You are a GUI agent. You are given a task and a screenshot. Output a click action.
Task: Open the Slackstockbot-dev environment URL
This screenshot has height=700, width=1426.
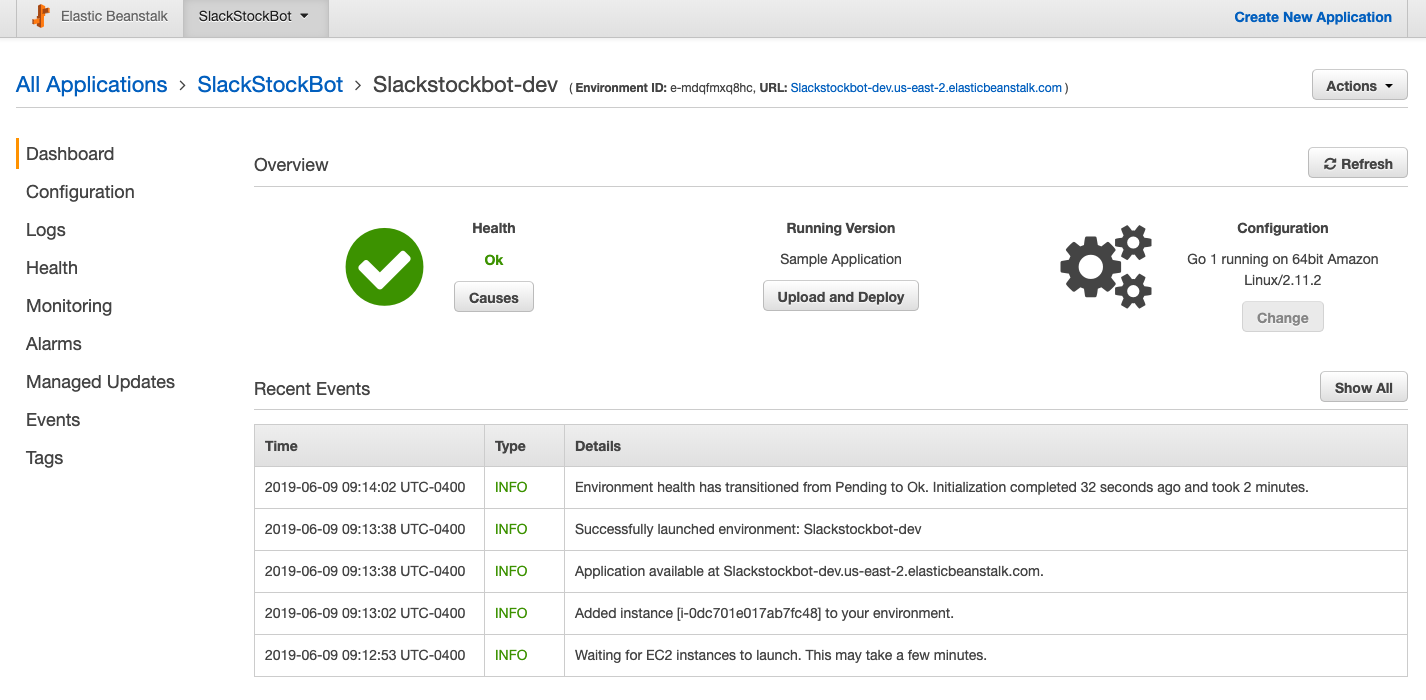click(x=926, y=88)
